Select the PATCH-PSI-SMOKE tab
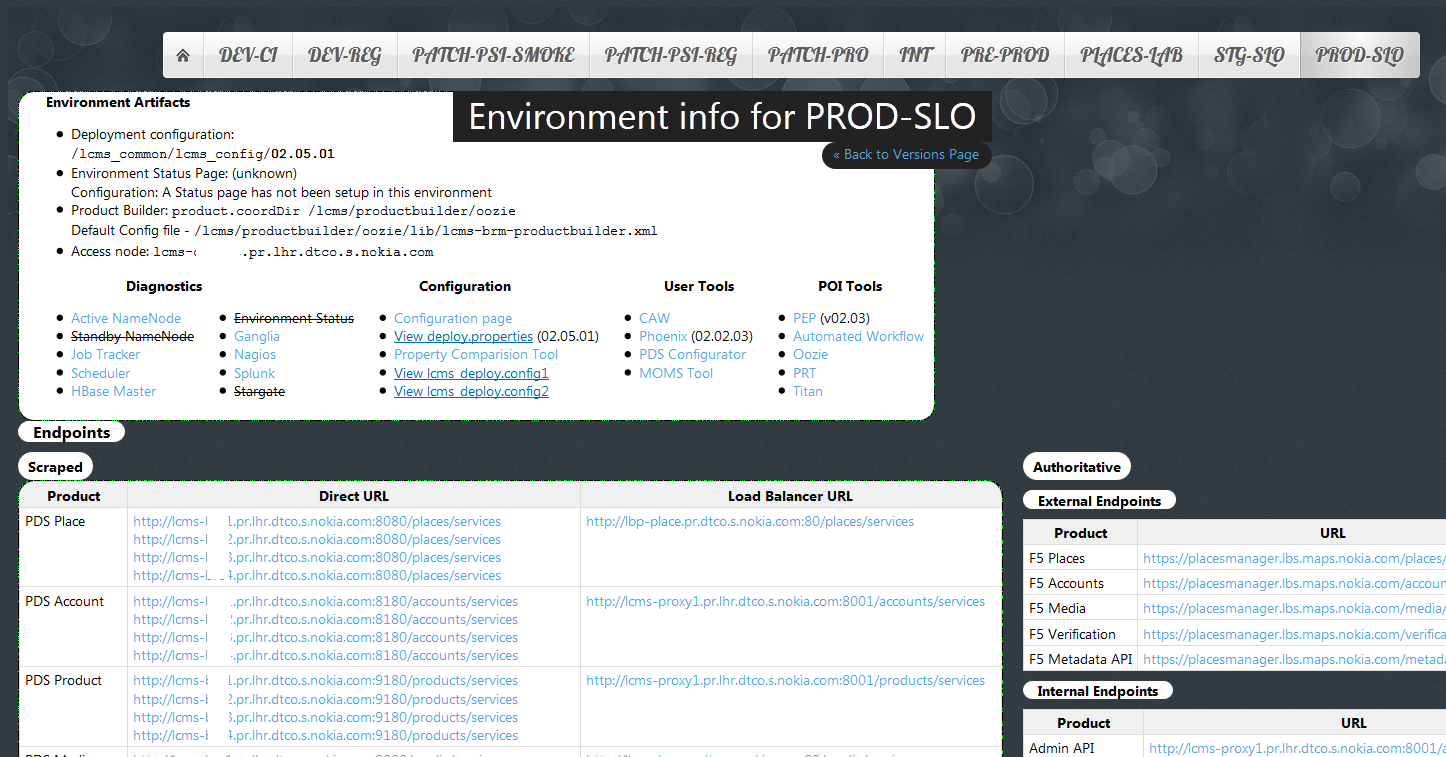Screen dimensions: 1446x757 [x=493, y=55]
